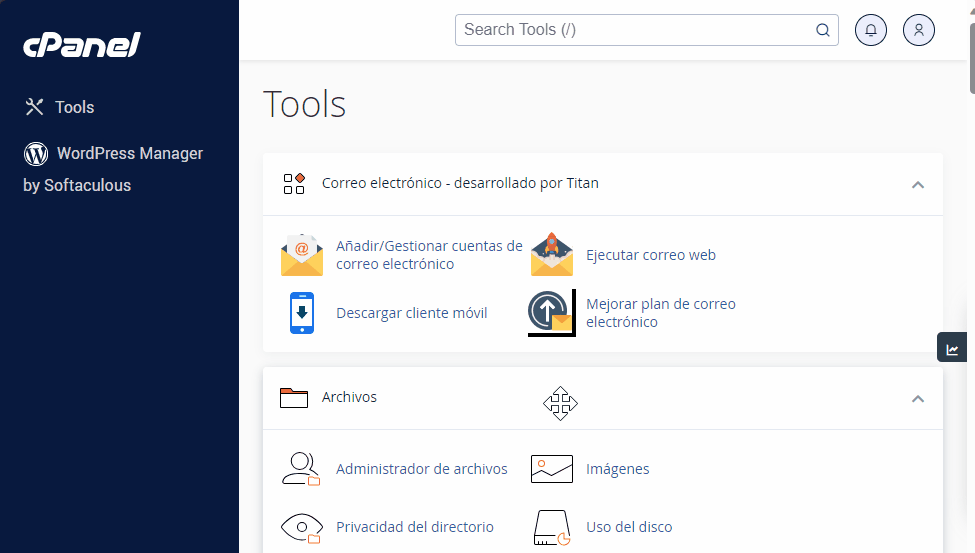Open WordPress Manager by Softaculous
This screenshot has height=553, width=975.
(x=113, y=169)
